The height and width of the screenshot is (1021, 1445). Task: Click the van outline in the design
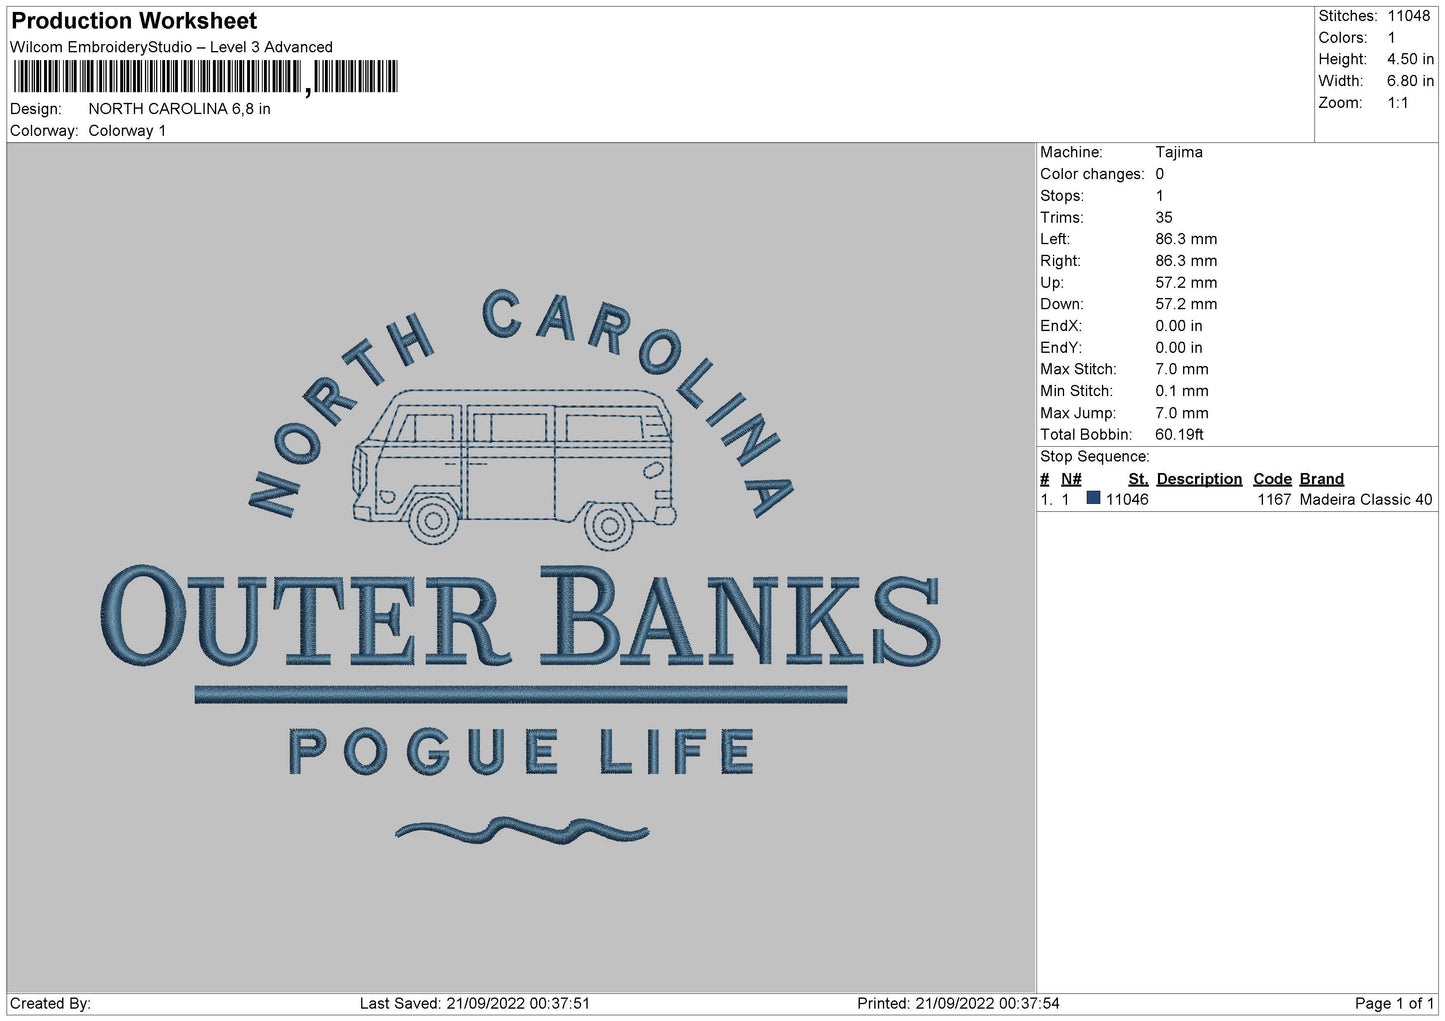pyautogui.click(x=514, y=468)
